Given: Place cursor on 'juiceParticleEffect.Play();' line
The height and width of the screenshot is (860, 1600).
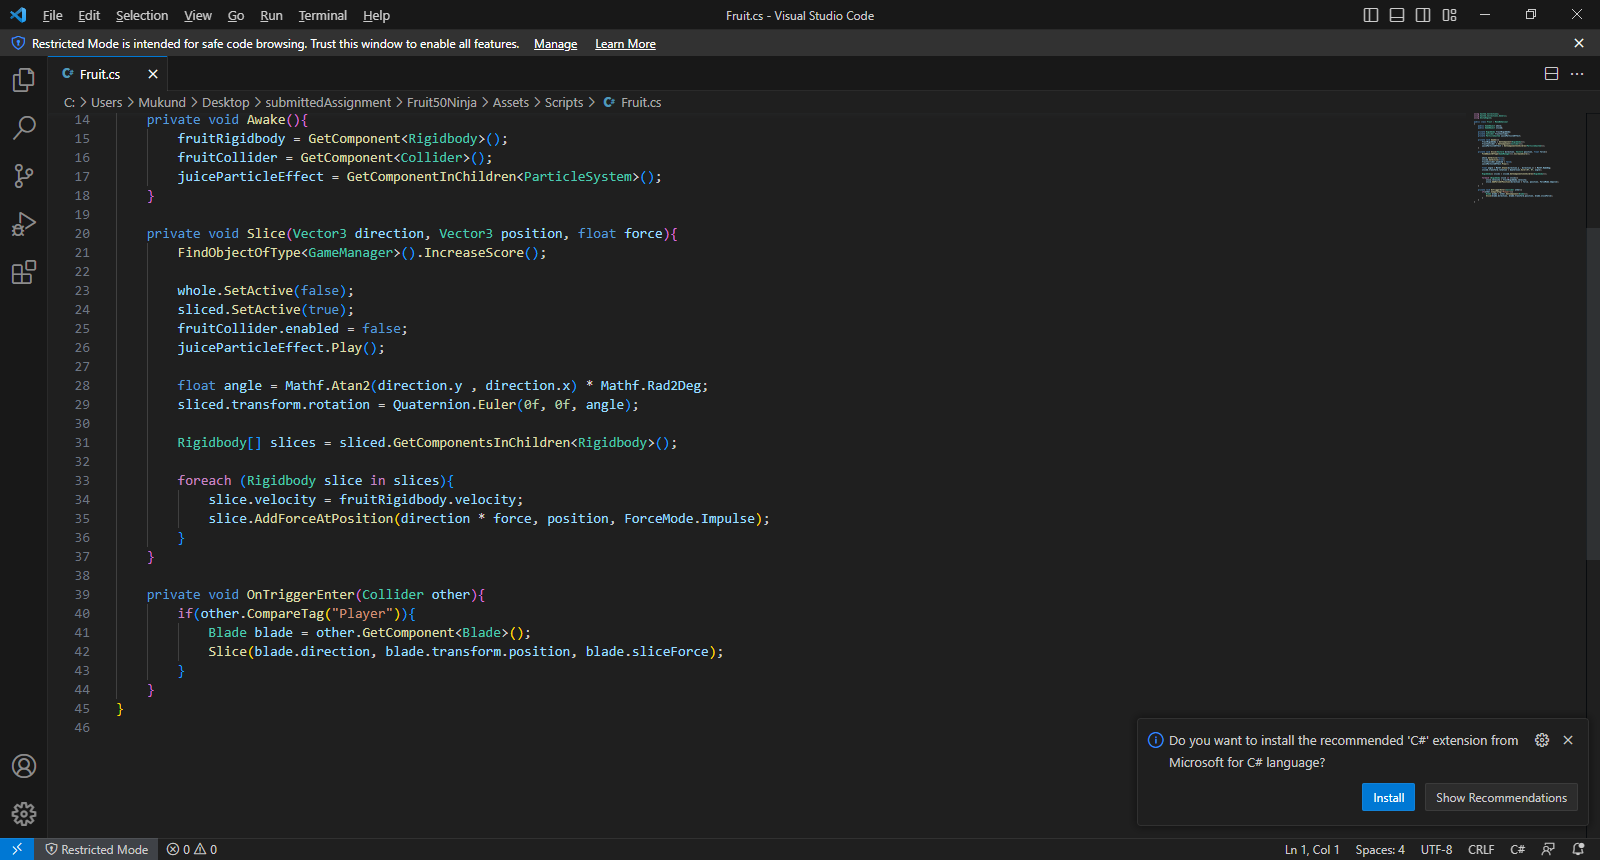Looking at the screenshot, I should click(x=281, y=347).
